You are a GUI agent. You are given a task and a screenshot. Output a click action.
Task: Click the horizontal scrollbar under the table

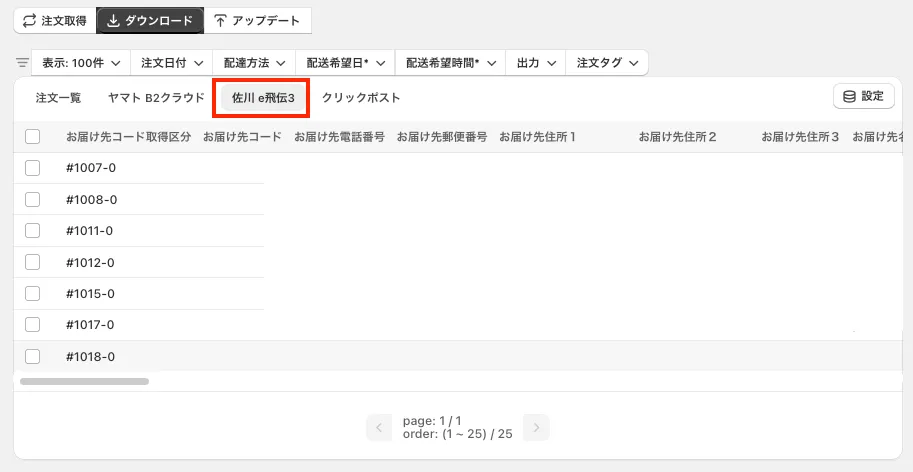click(84, 381)
